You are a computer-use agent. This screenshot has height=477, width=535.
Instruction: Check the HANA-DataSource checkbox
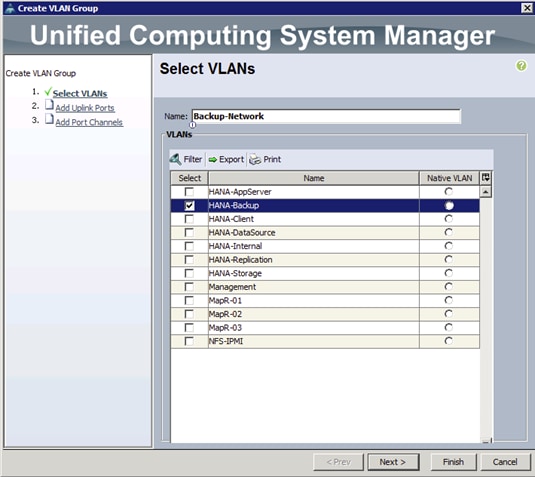pos(189,233)
